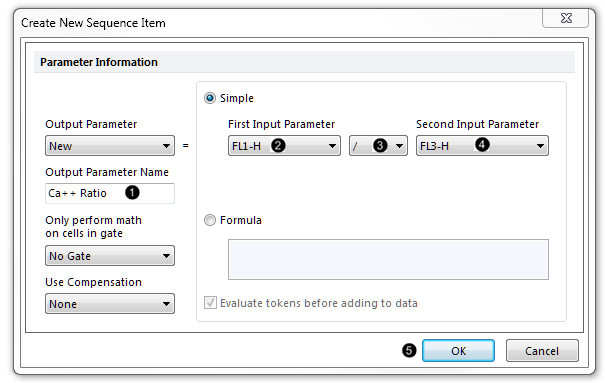Toggle Evaluate tokens before adding to data checkbox
The height and width of the screenshot is (383, 605).
[210, 303]
